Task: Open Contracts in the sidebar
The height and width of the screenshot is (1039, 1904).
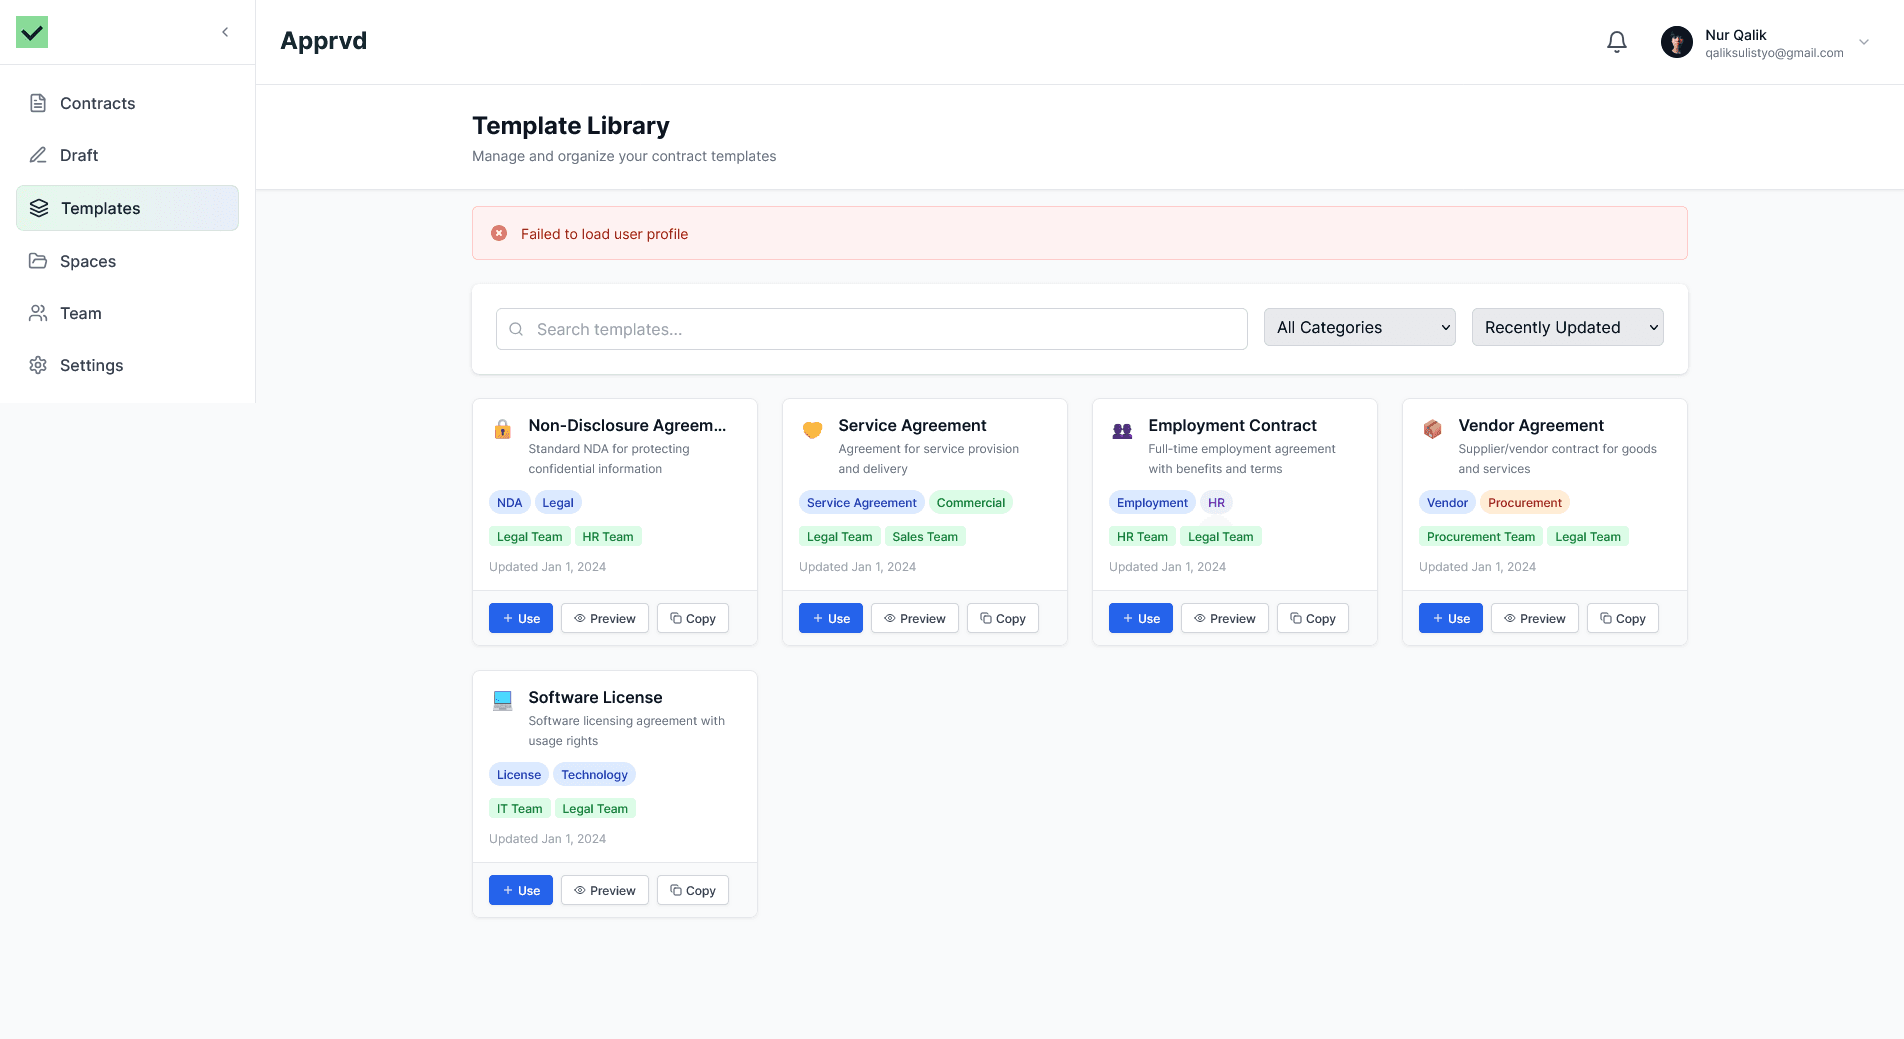Action: coord(97,103)
